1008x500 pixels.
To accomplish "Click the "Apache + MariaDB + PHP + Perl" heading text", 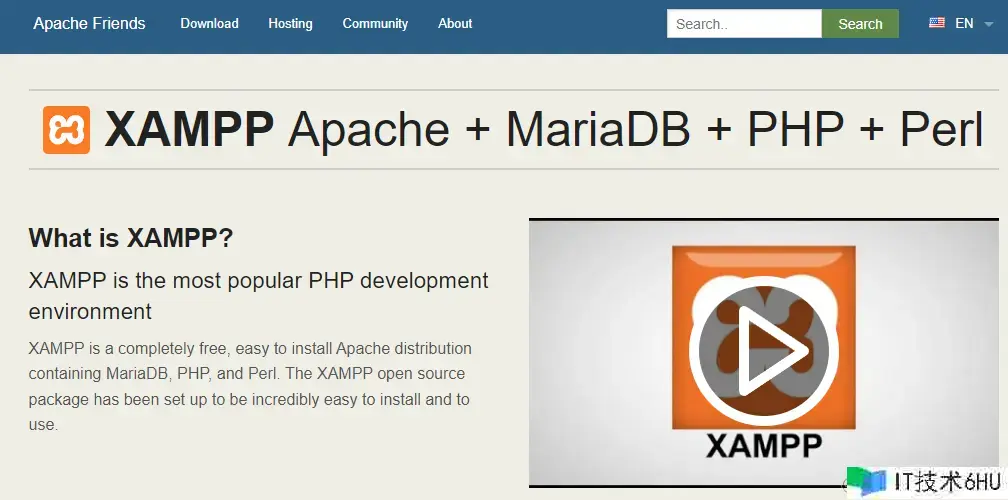I will [x=636, y=130].
